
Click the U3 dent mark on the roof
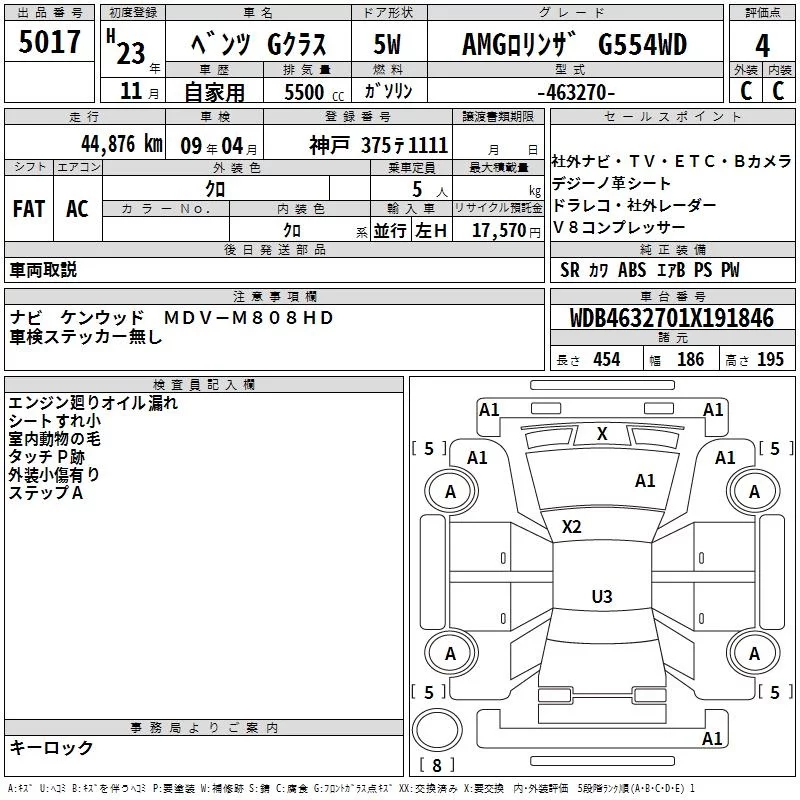(x=602, y=596)
